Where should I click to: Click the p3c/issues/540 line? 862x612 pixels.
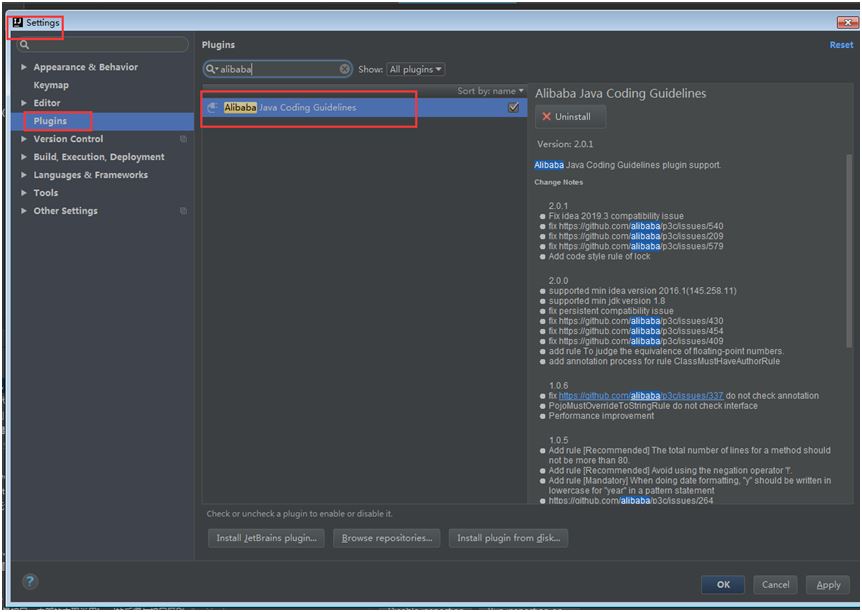click(x=636, y=227)
